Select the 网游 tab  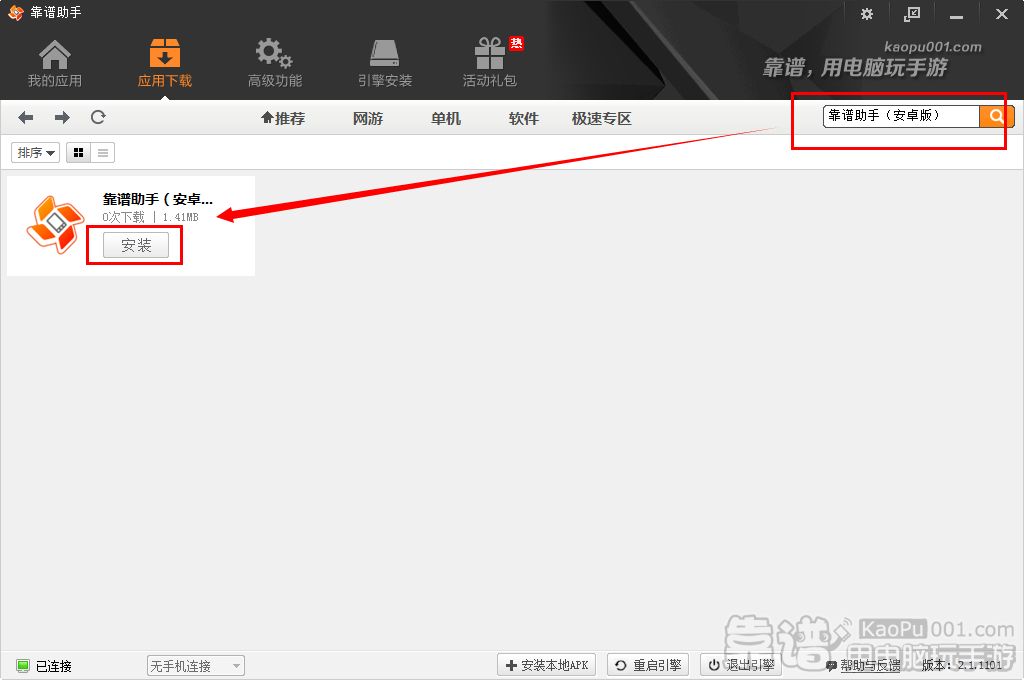(368, 118)
